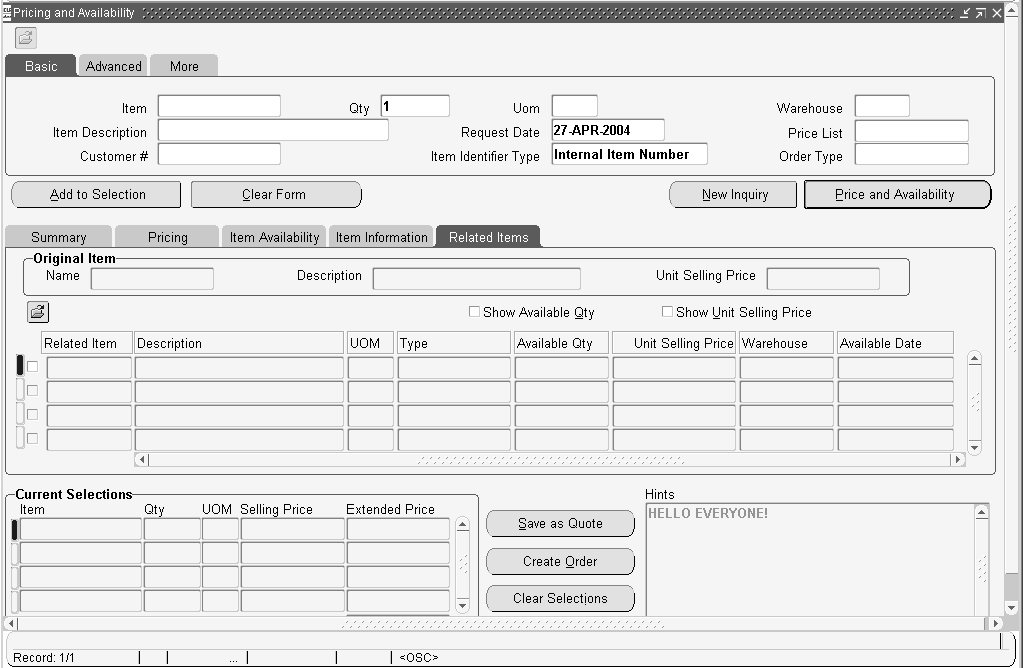Click the Current Selections scroll-up arrow

[x=463, y=524]
